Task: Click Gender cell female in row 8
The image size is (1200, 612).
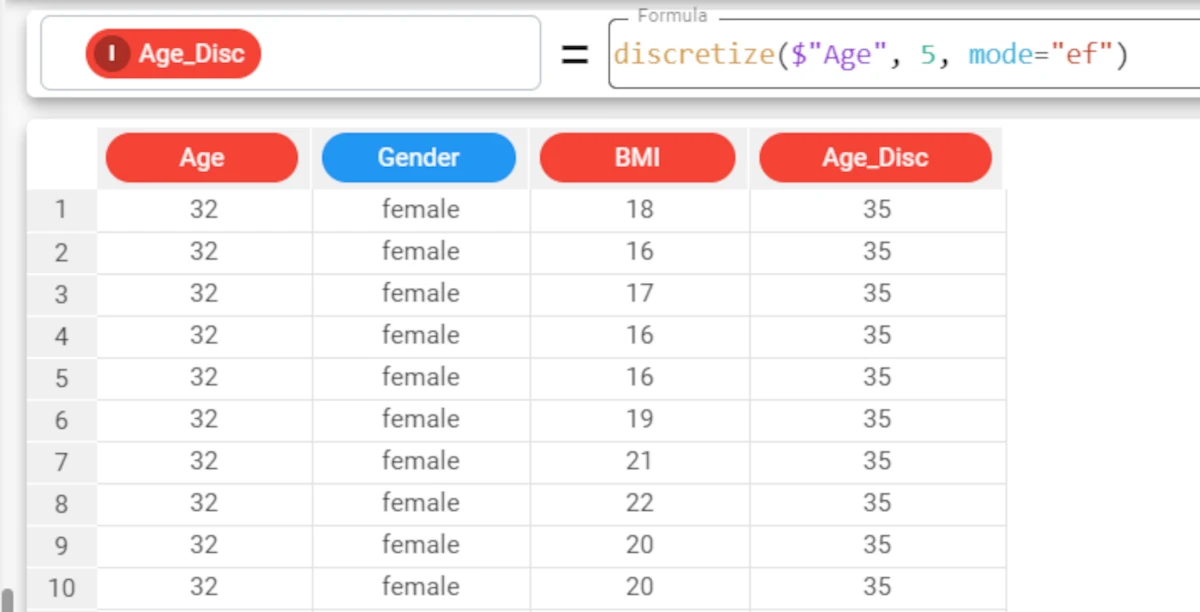Action: (421, 503)
